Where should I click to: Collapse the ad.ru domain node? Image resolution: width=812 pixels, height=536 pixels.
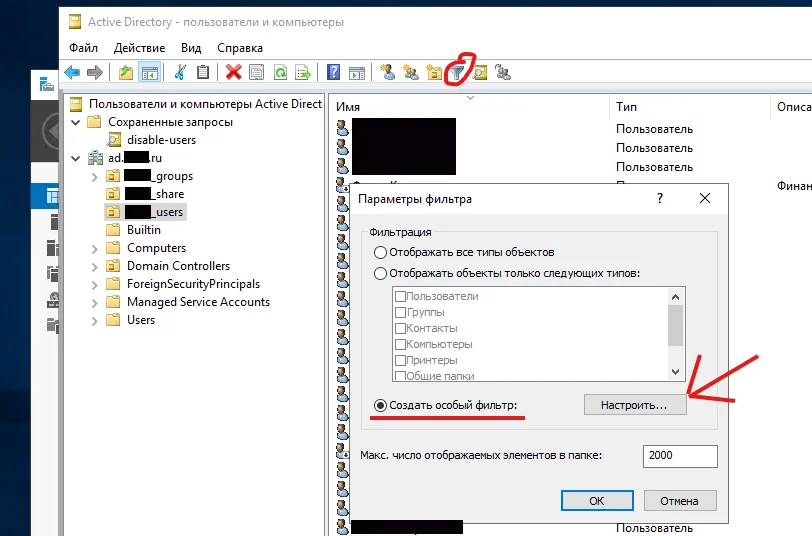coord(76,158)
